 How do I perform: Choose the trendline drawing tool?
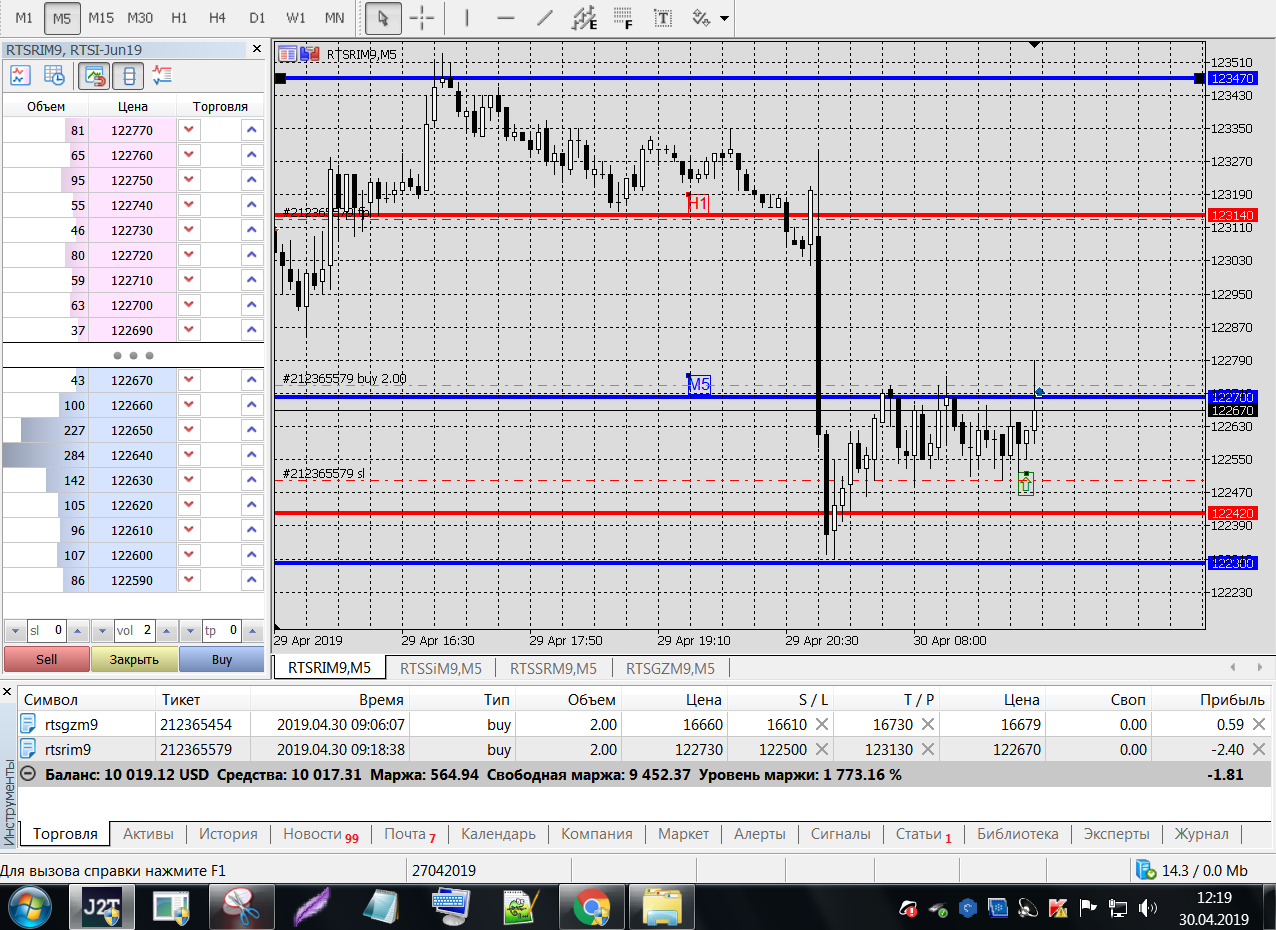pos(545,18)
